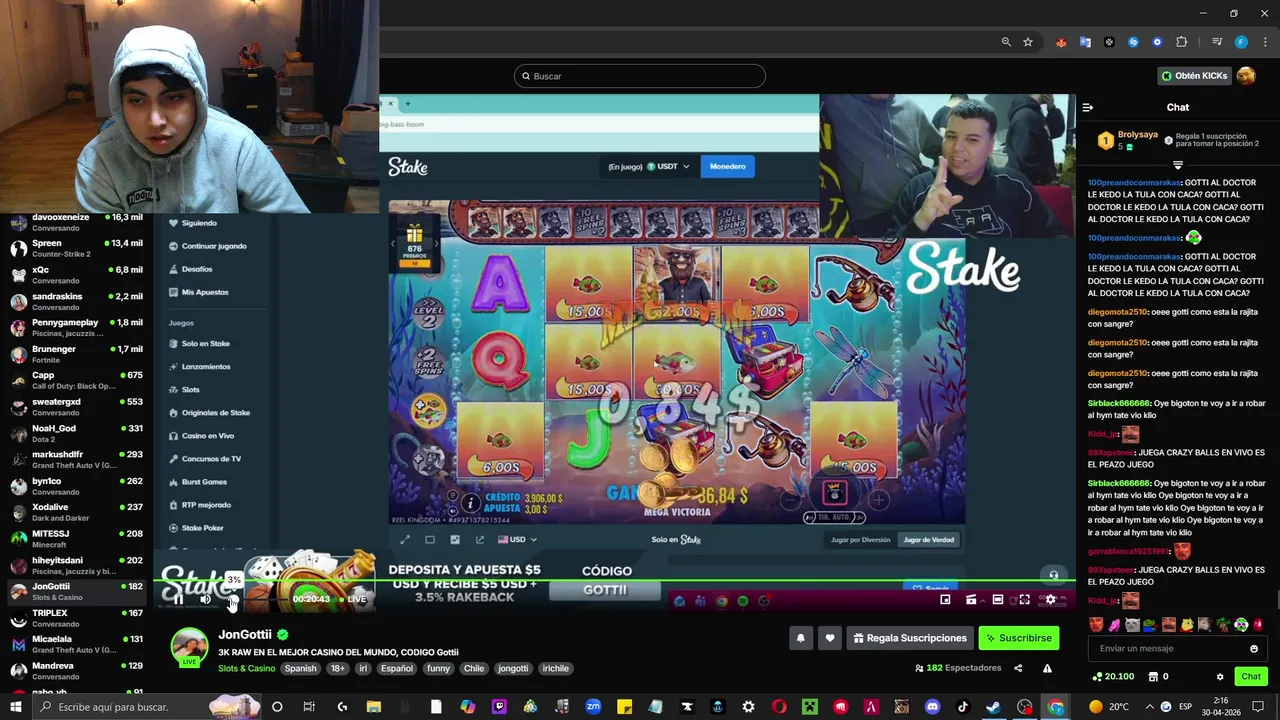Mute the stream volume speaker icon
Viewport: 1280px width, 720px height.
pos(205,599)
